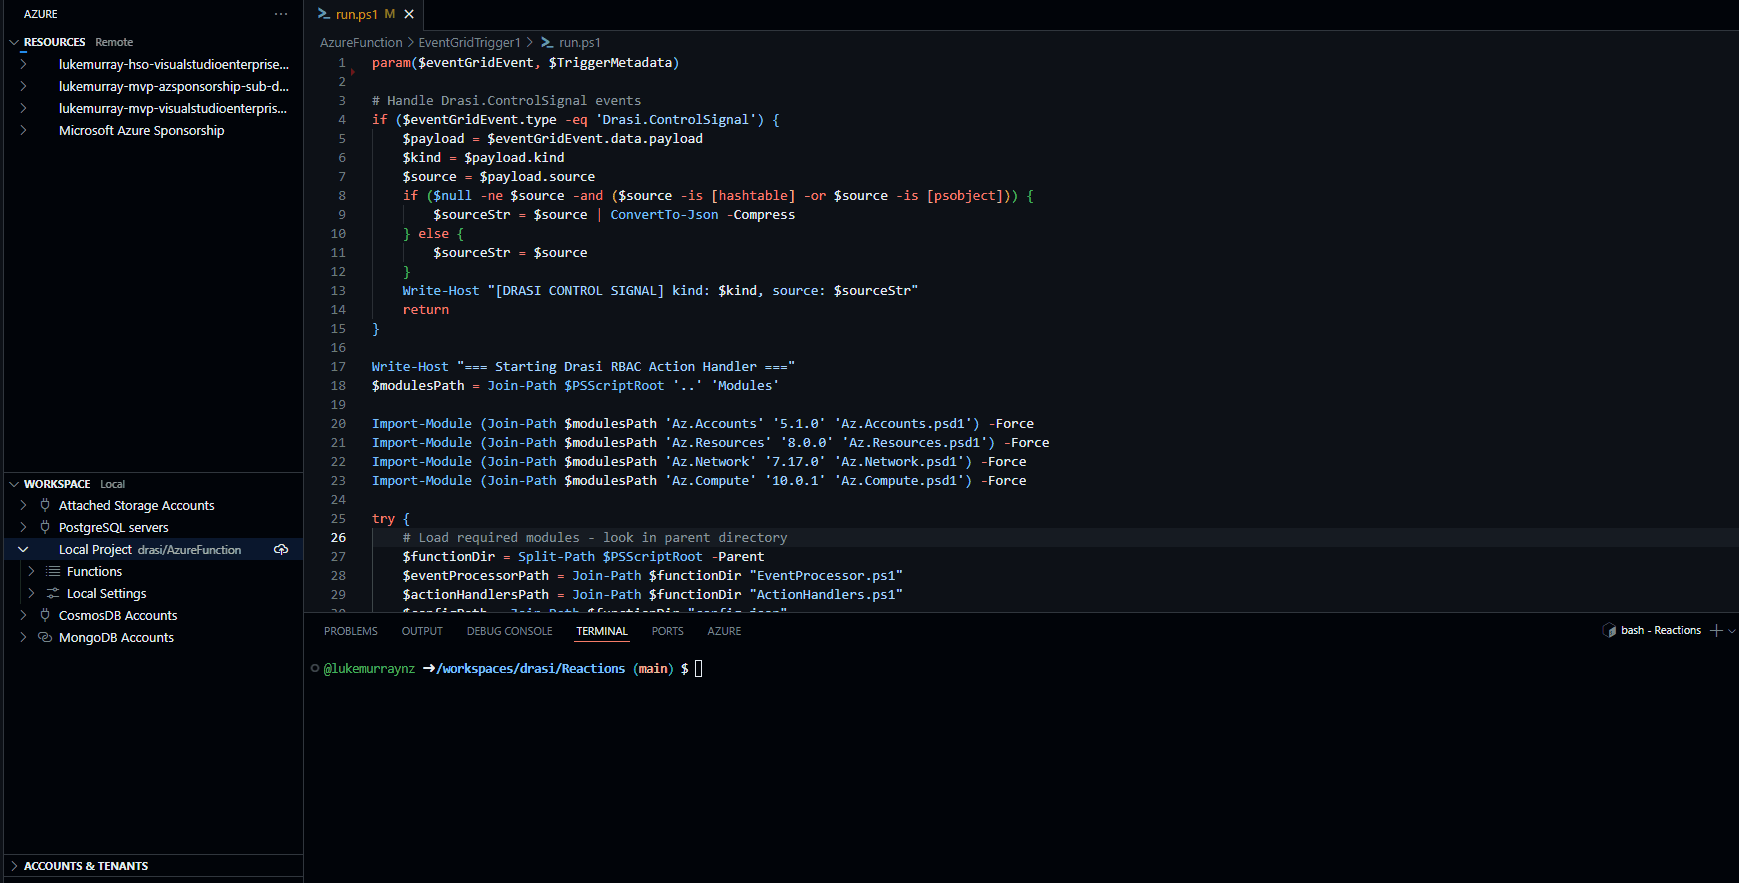The height and width of the screenshot is (883, 1739).
Task: Click the terminal prompt input area
Action: (x=698, y=669)
